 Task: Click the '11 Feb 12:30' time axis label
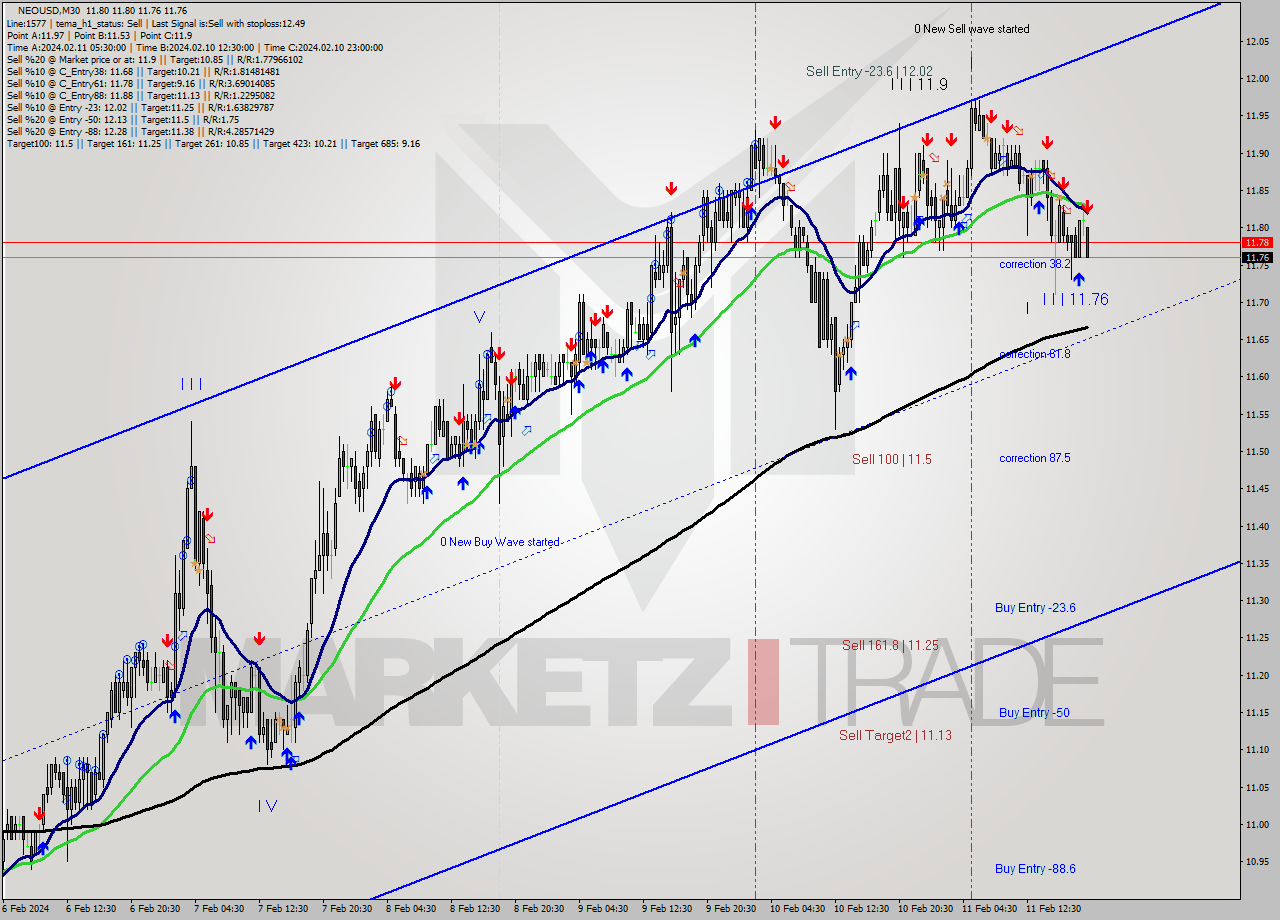coord(1052,909)
